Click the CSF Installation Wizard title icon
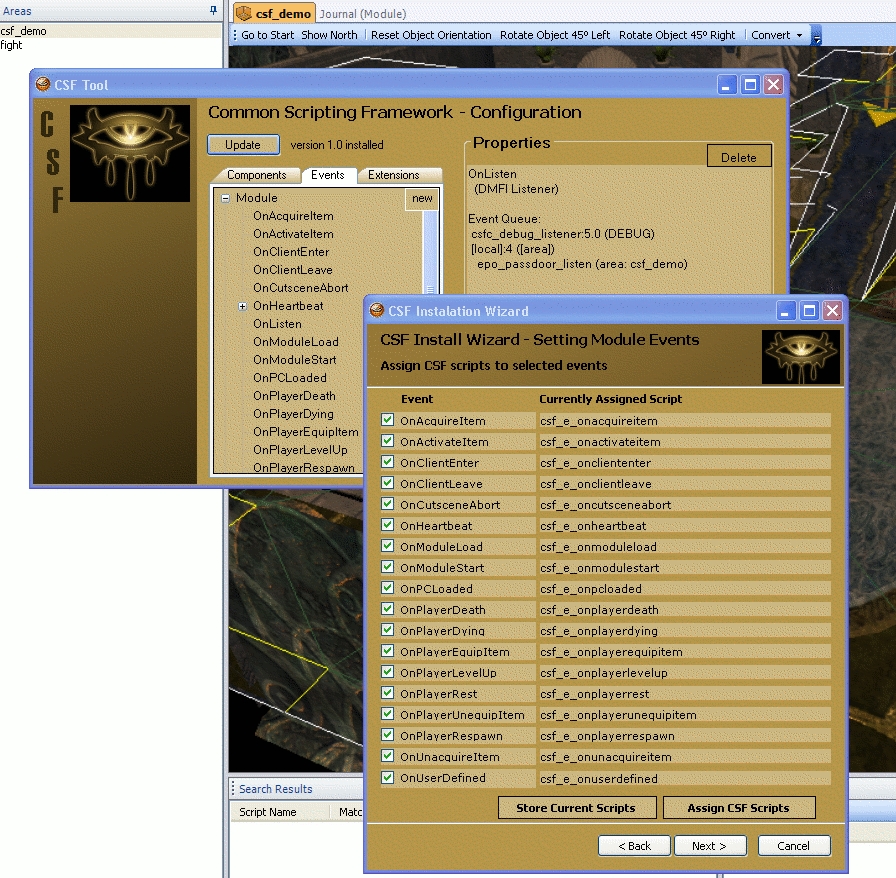 point(377,311)
